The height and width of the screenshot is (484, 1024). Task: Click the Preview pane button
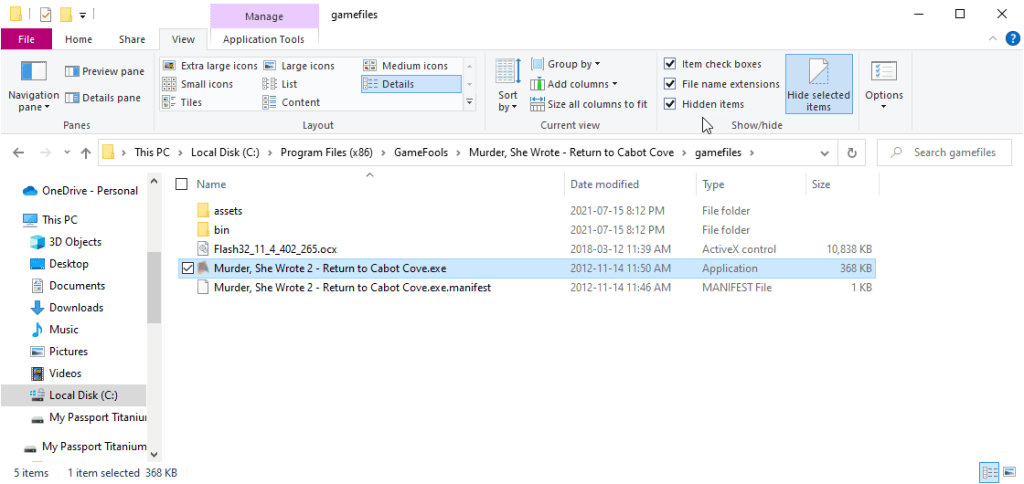pos(104,72)
